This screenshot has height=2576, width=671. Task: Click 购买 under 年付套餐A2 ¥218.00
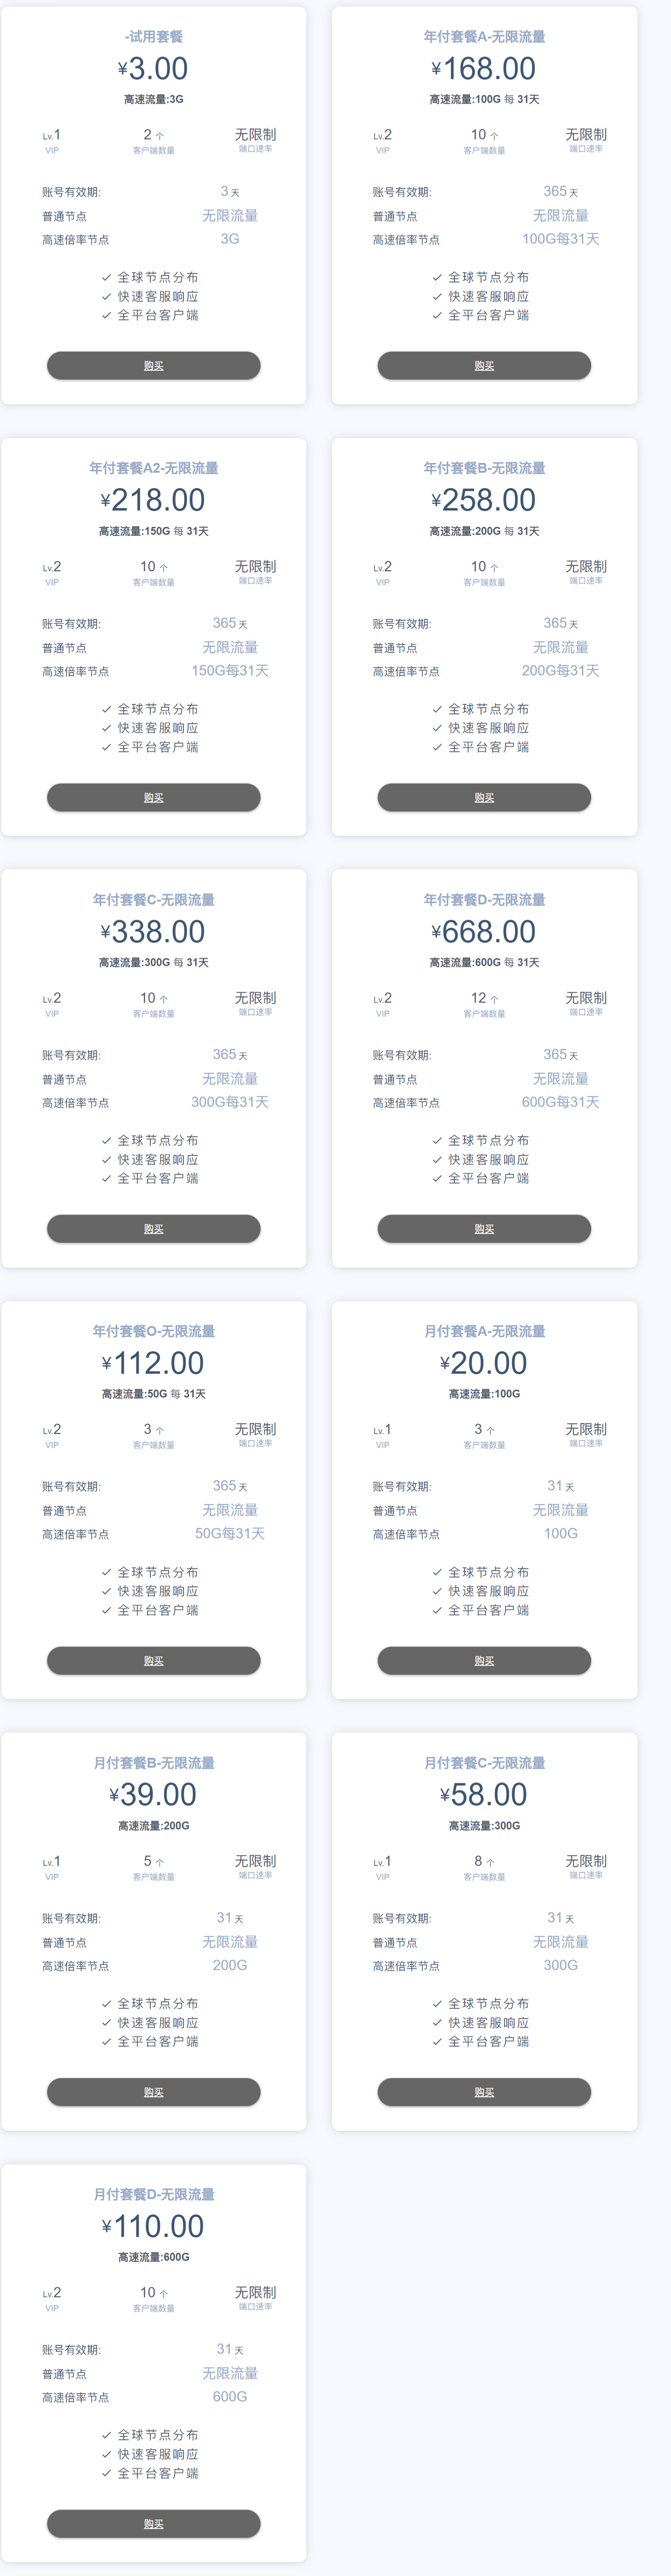153,797
